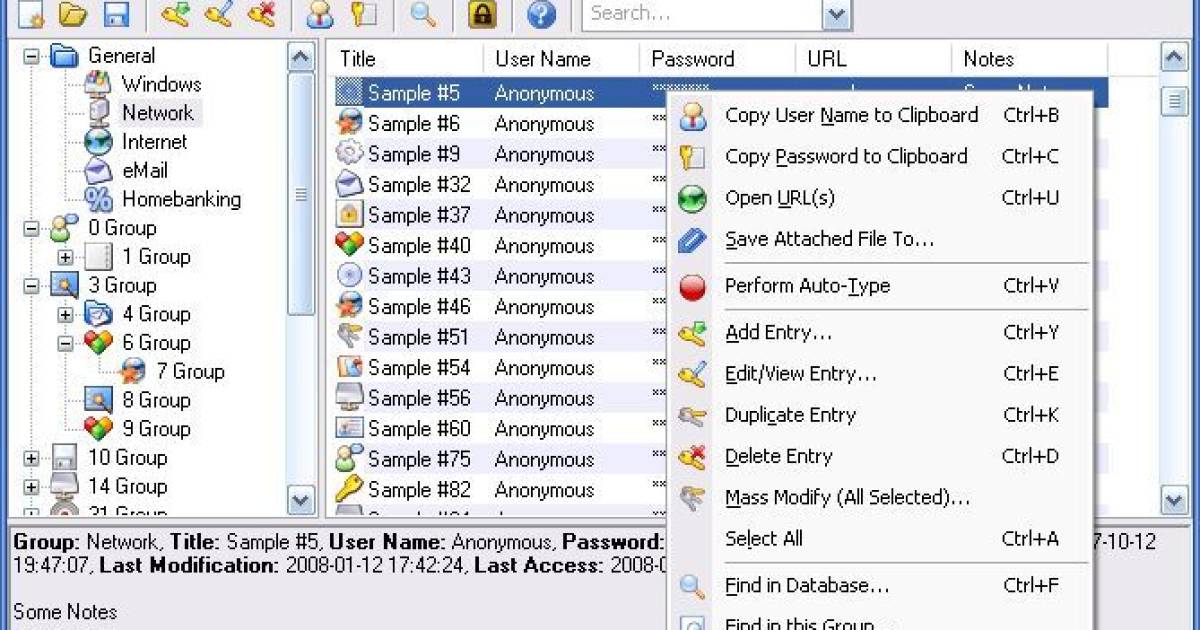The image size is (1200, 630).
Task: Click the Edit Entry toolbar key icon
Action: (x=218, y=14)
